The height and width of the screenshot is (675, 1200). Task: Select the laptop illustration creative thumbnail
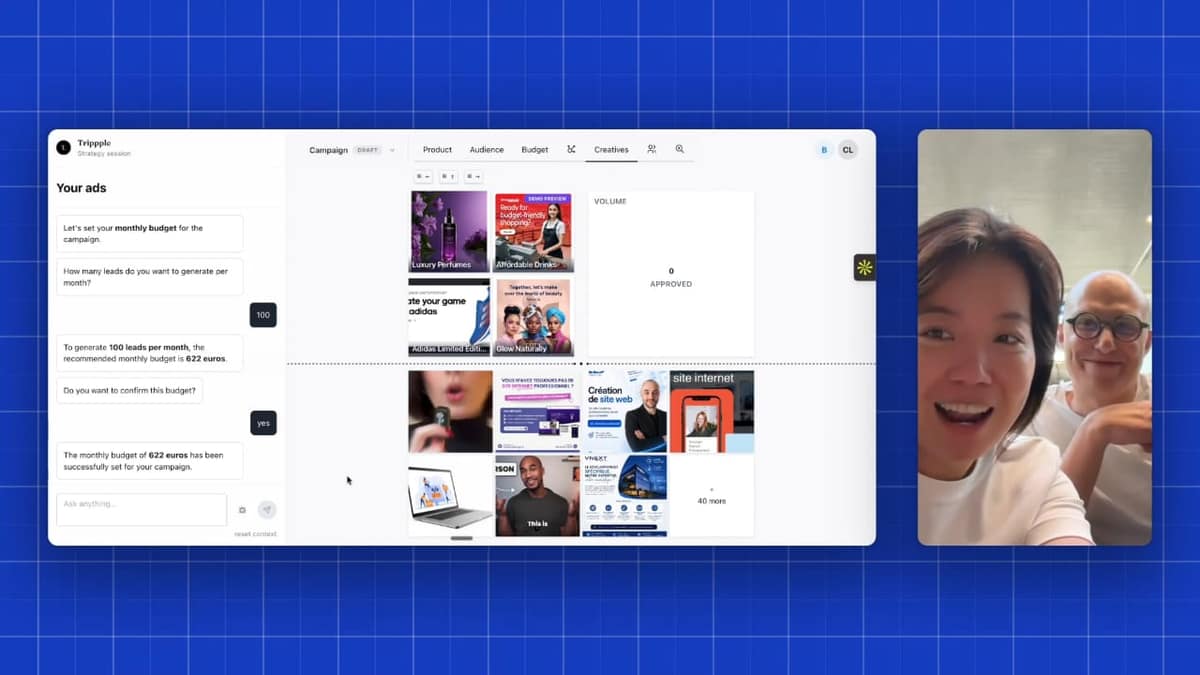(450, 496)
